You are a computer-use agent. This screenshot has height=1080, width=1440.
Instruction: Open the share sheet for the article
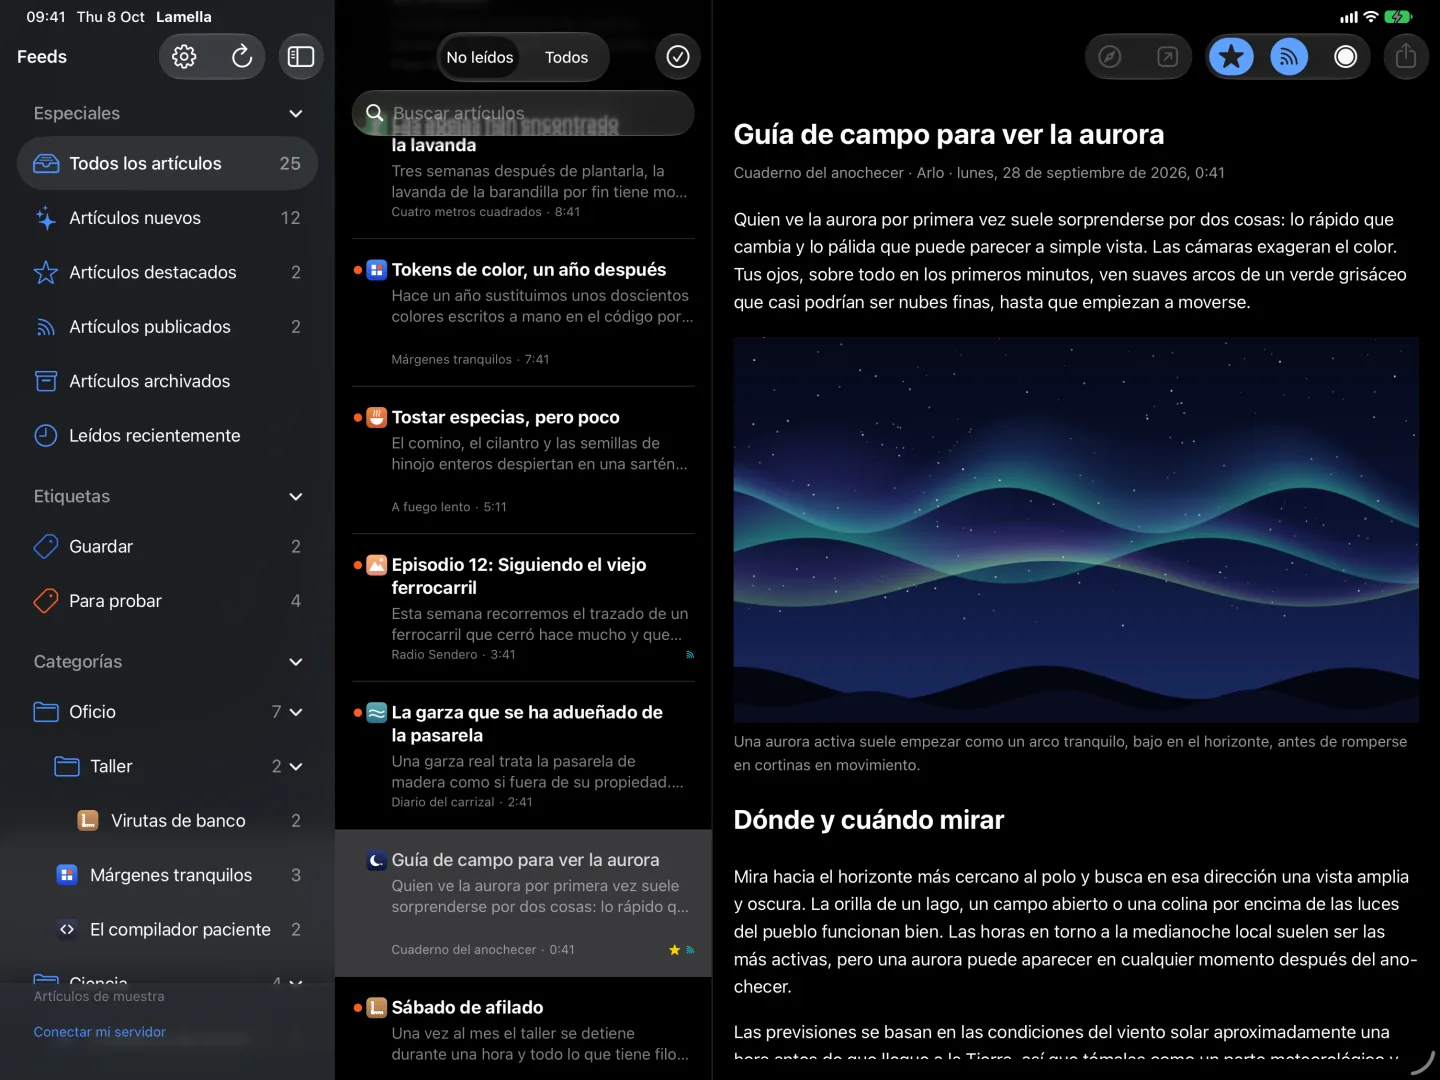1406,57
